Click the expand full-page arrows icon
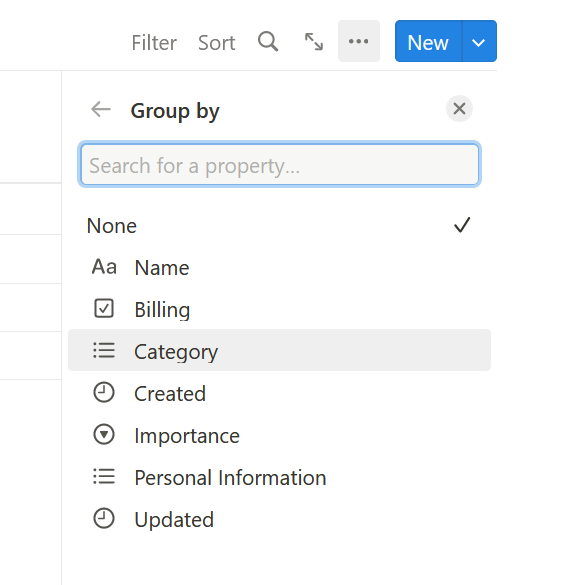Viewport: 581px width, 585px height. (x=314, y=41)
